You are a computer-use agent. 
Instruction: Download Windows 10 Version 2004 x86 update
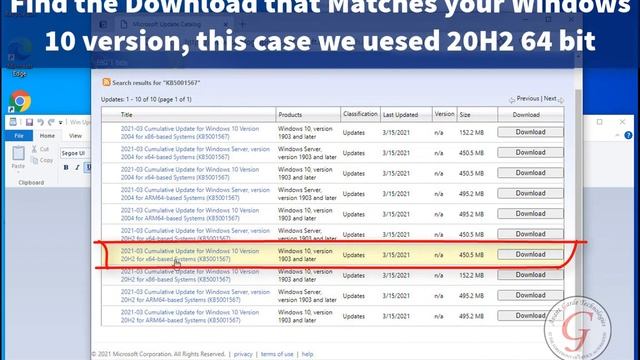pos(530,132)
